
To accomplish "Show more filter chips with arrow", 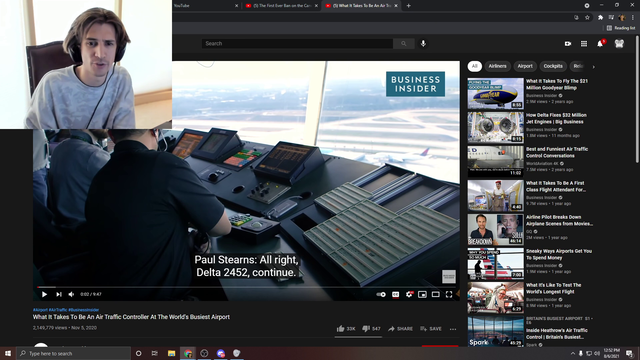I will coord(593,67).
